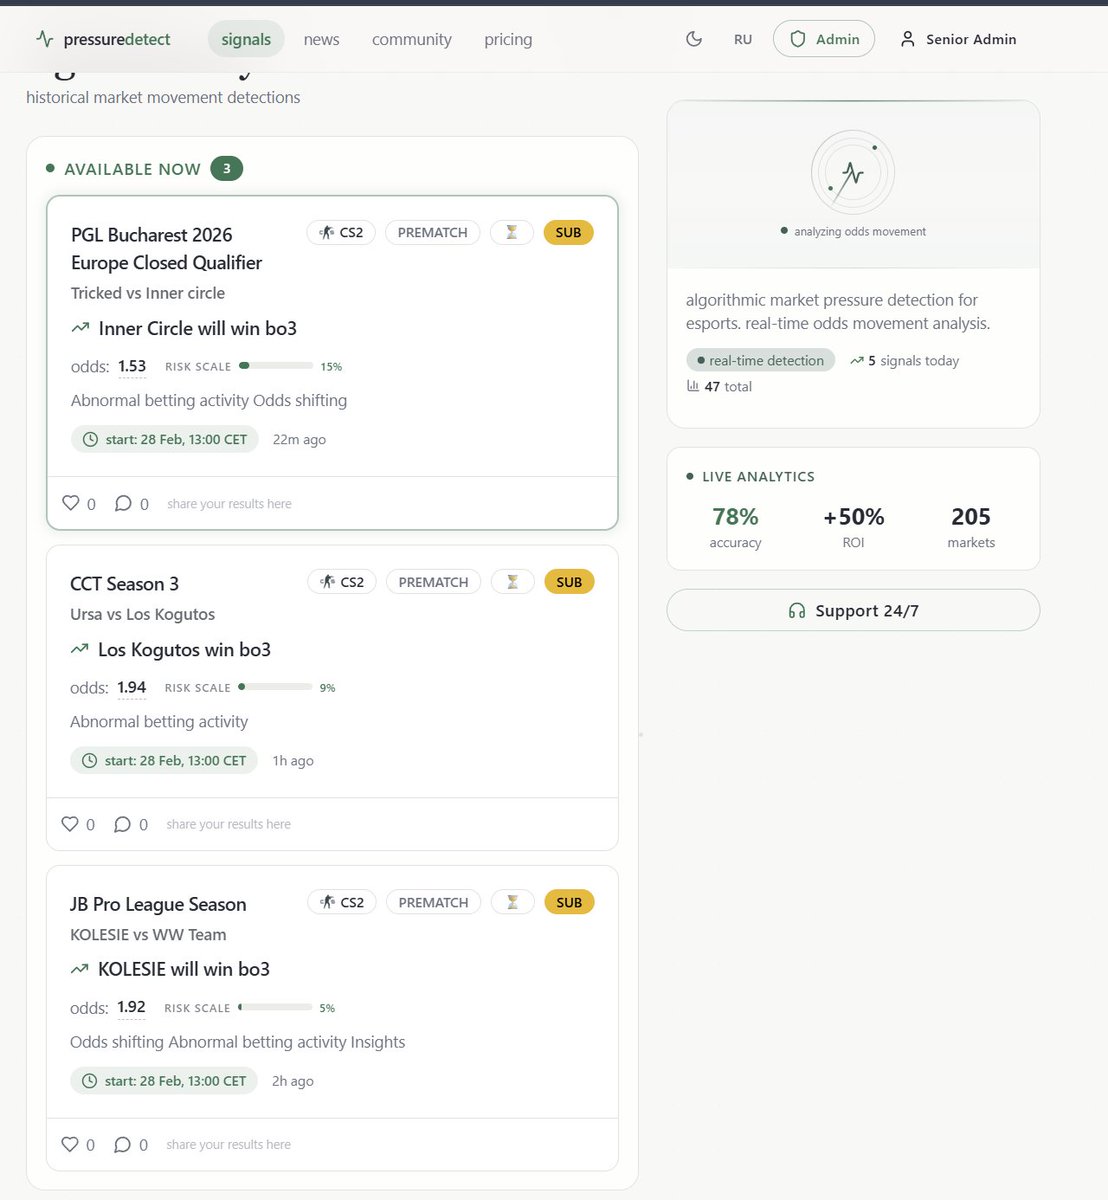The width and height of the screenshot is (1108, 1200).
Task: Click the CS2 tag on CCT Season 3 card
Action: pyautogui.click(x=342, y=582)
